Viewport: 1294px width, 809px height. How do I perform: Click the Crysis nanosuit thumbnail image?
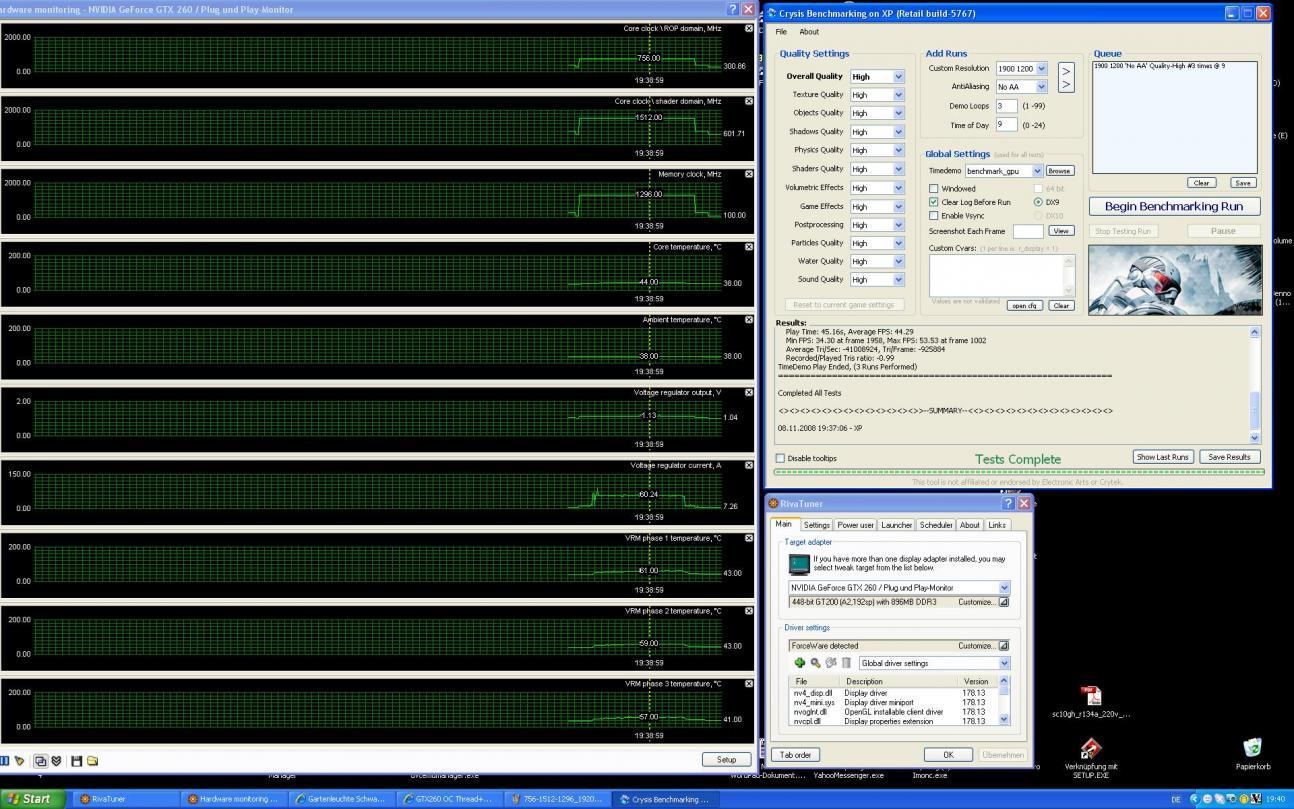[x=1175, y=279]
